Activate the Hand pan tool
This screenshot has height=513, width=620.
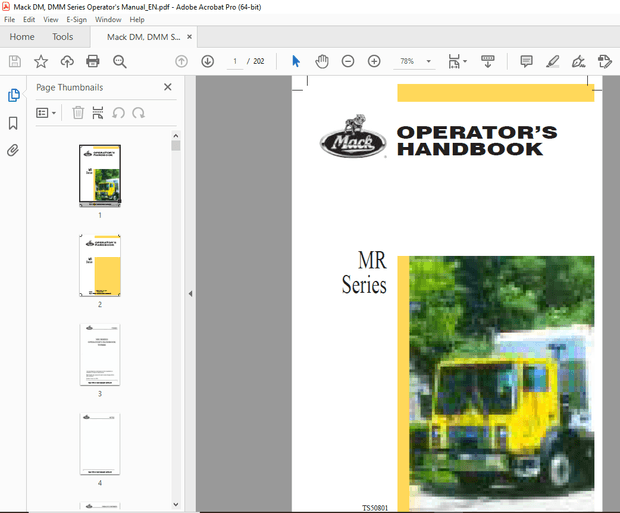(x=322, y=61)
